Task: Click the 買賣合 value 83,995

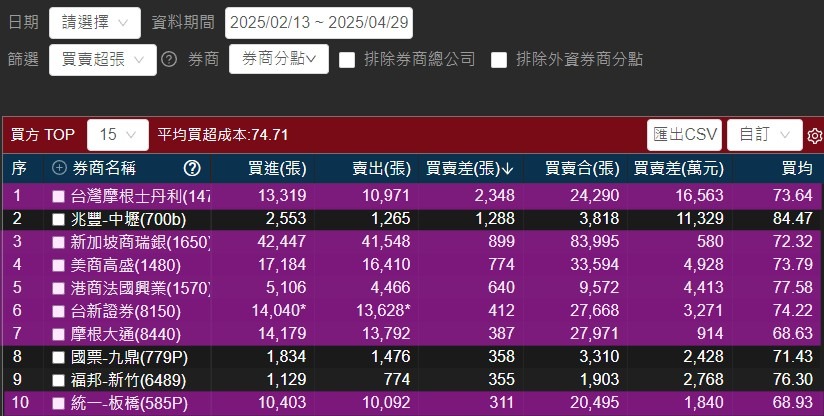Action: click(x=595, y=242)
